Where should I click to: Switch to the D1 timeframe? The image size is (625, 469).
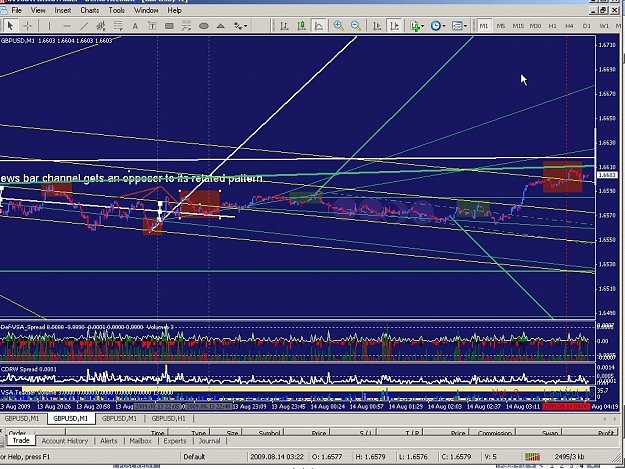[587, 26]
